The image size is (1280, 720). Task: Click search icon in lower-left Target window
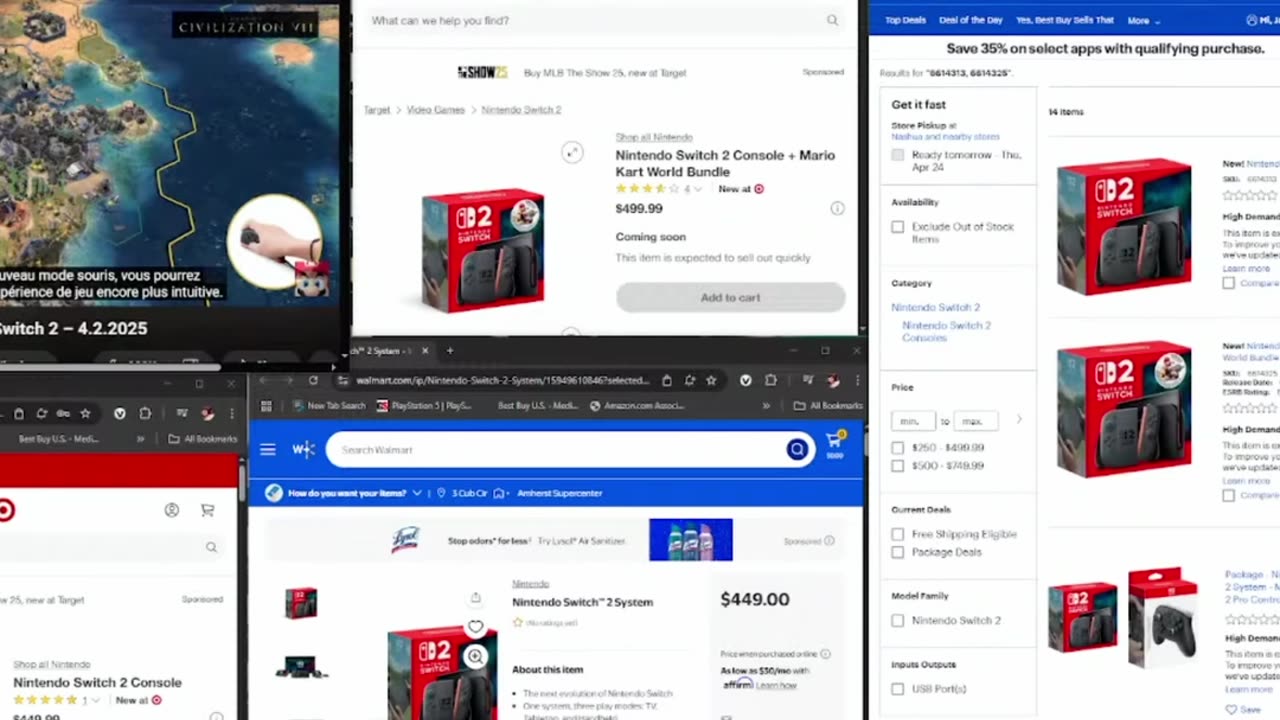pos(211,547)
